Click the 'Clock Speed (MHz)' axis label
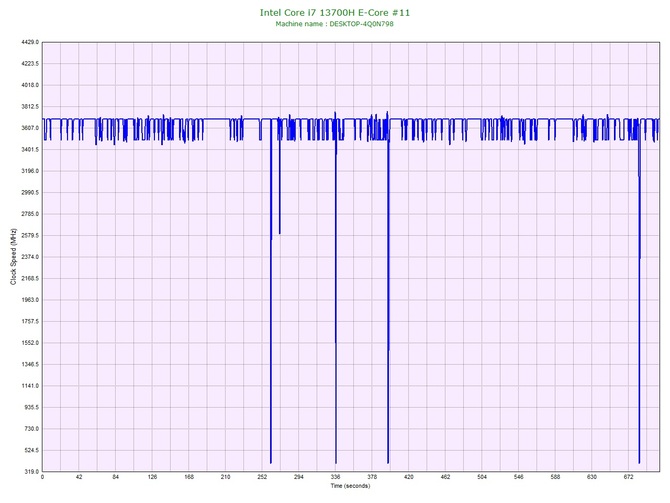670x503 pixels. 13,256
